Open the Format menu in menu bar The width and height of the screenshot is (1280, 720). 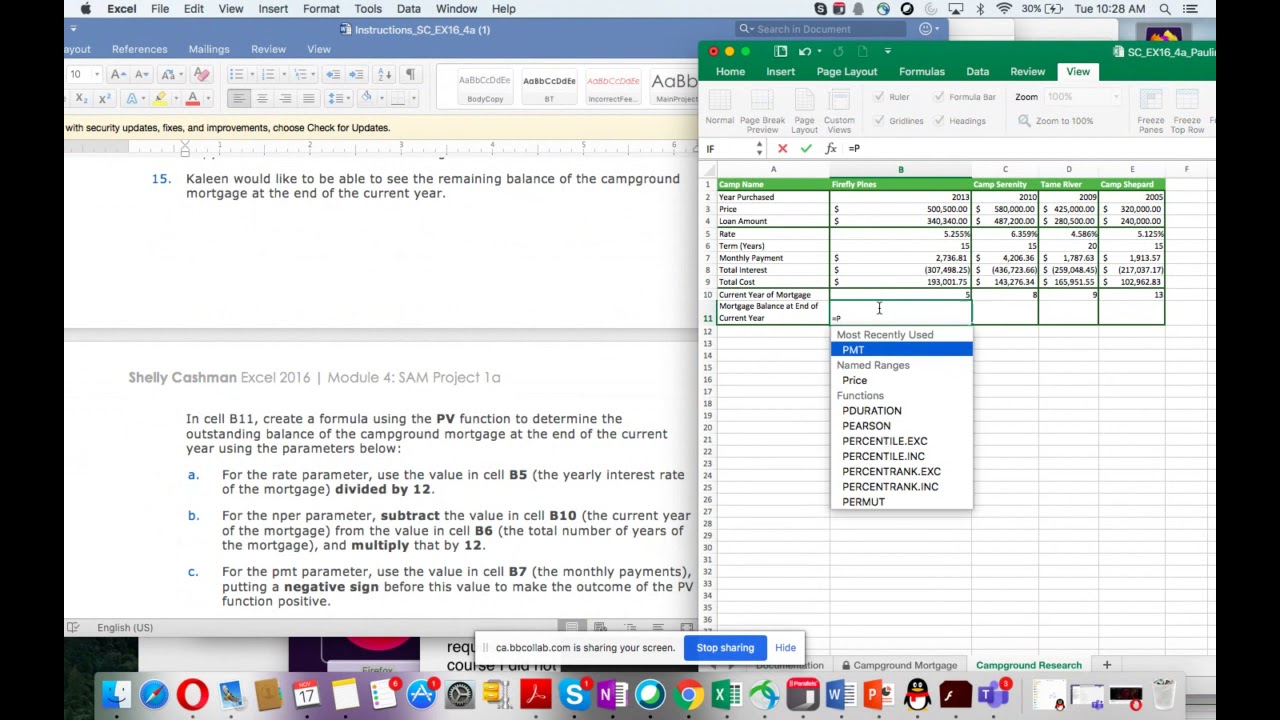pyautogui.click(x=321, y=9)
